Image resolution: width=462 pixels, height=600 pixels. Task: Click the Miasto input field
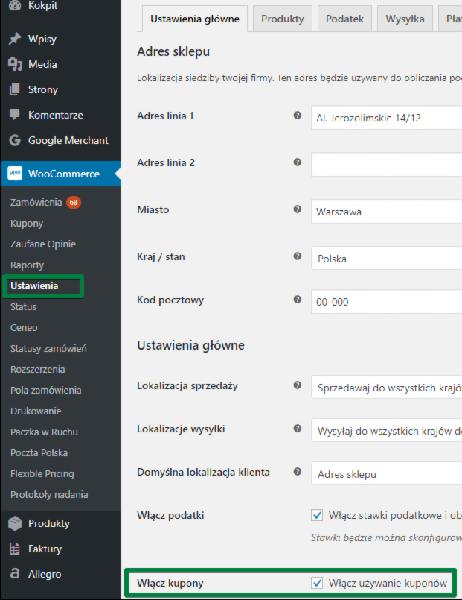[387, 211]
